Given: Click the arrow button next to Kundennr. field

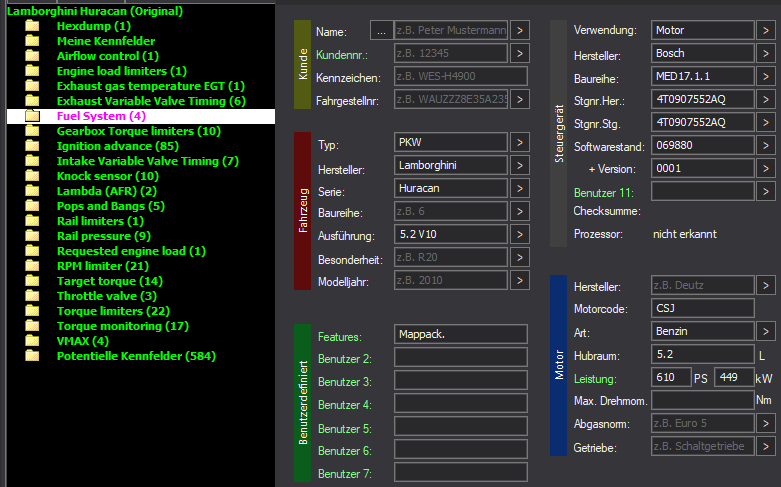Looking at the screenshot, I should click(521, 53).
